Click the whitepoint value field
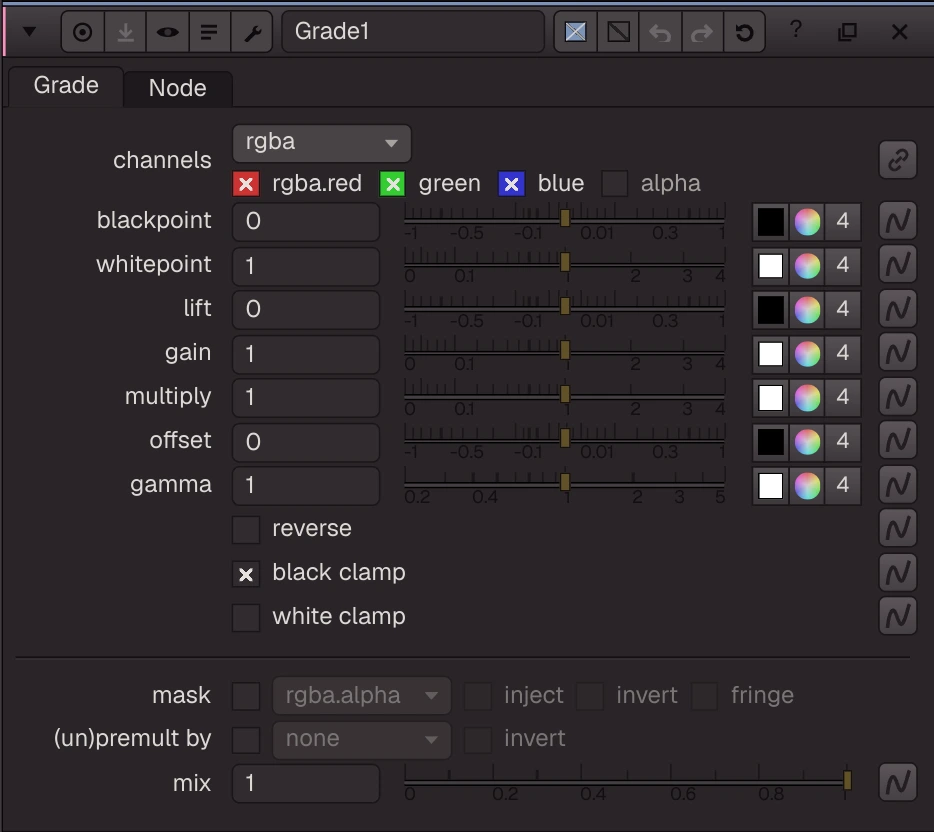934x832 pixels. pyautogui.click(x=306, y=266)
